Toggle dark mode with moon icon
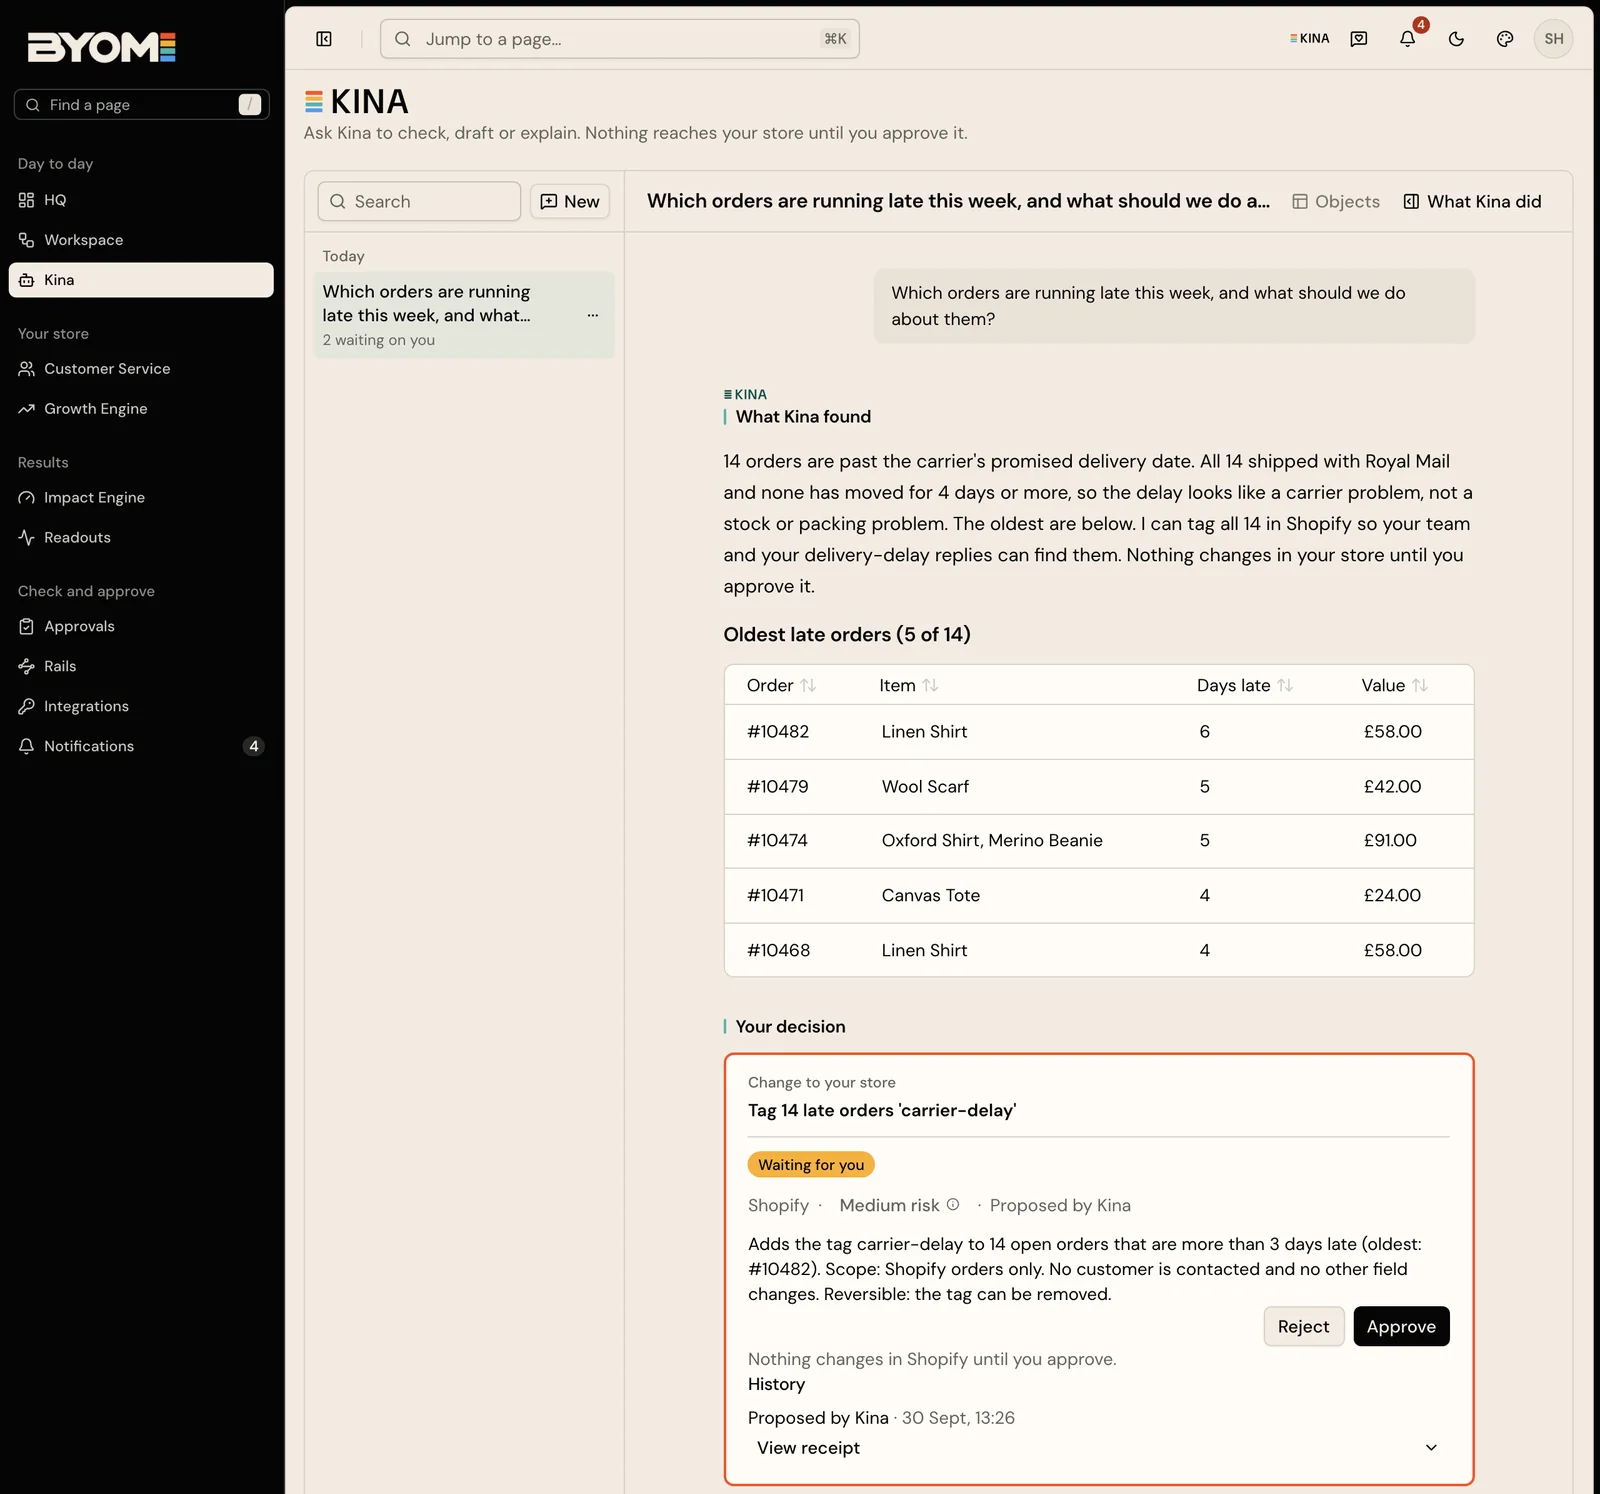Image resolution: width=1600 pixels, height=1494 pixels. [1456, 39]
